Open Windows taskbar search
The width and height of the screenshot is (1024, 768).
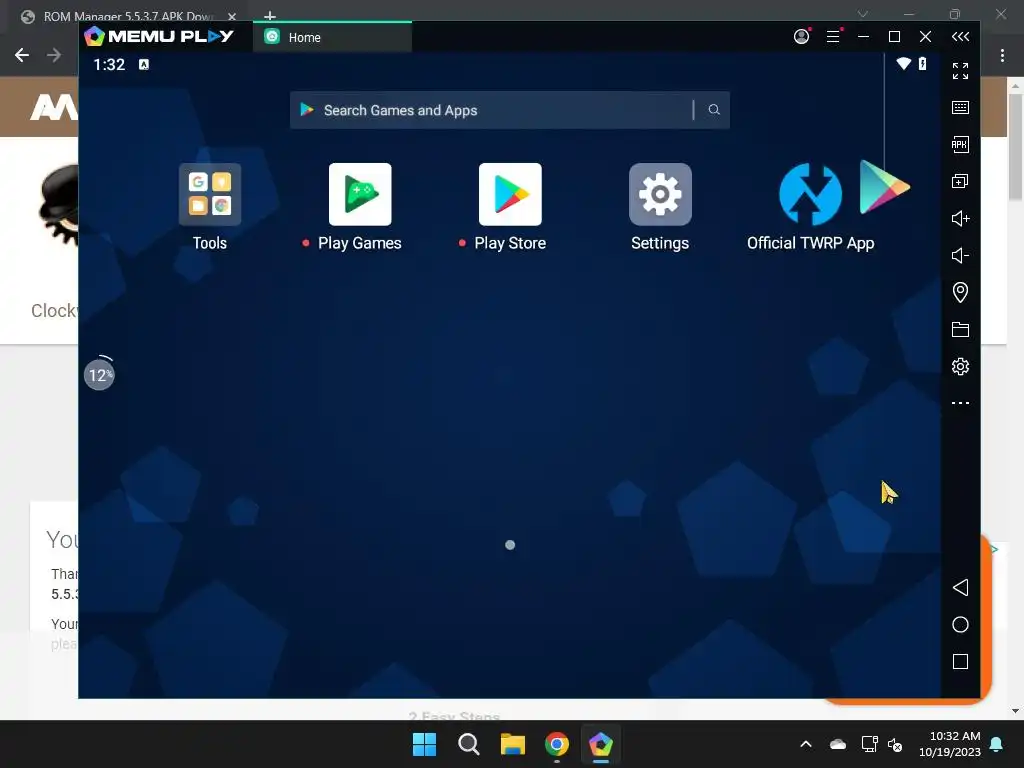pos(468,744)
